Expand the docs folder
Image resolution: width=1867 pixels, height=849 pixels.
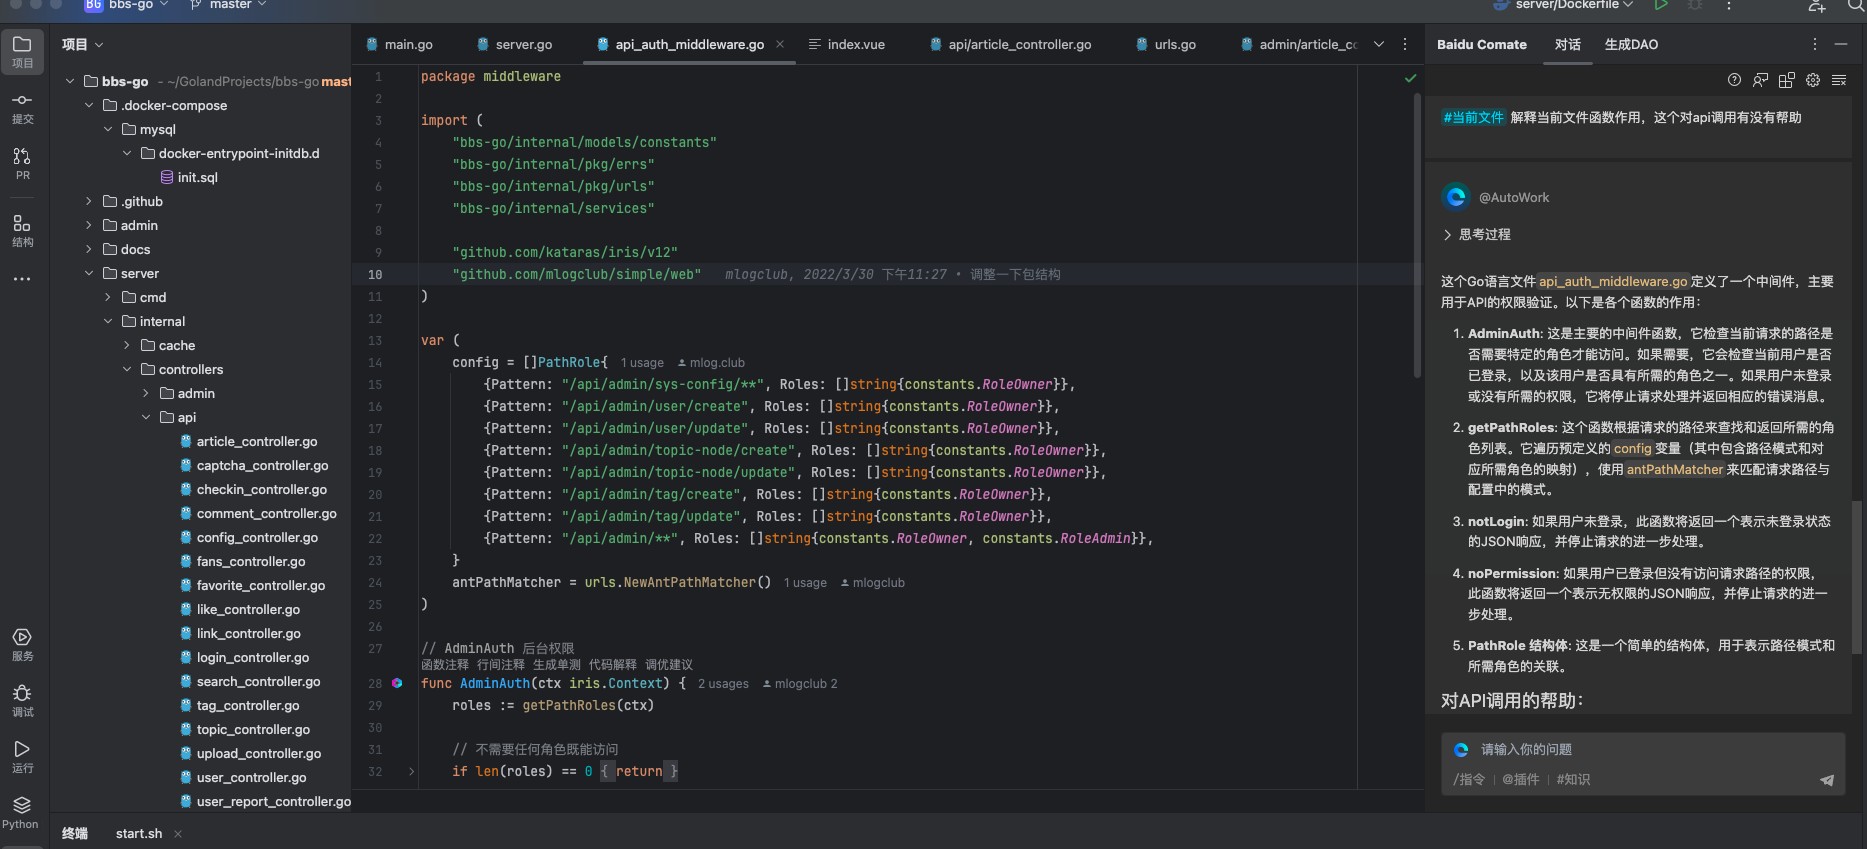pyautogui.click(x=89, y=249)
